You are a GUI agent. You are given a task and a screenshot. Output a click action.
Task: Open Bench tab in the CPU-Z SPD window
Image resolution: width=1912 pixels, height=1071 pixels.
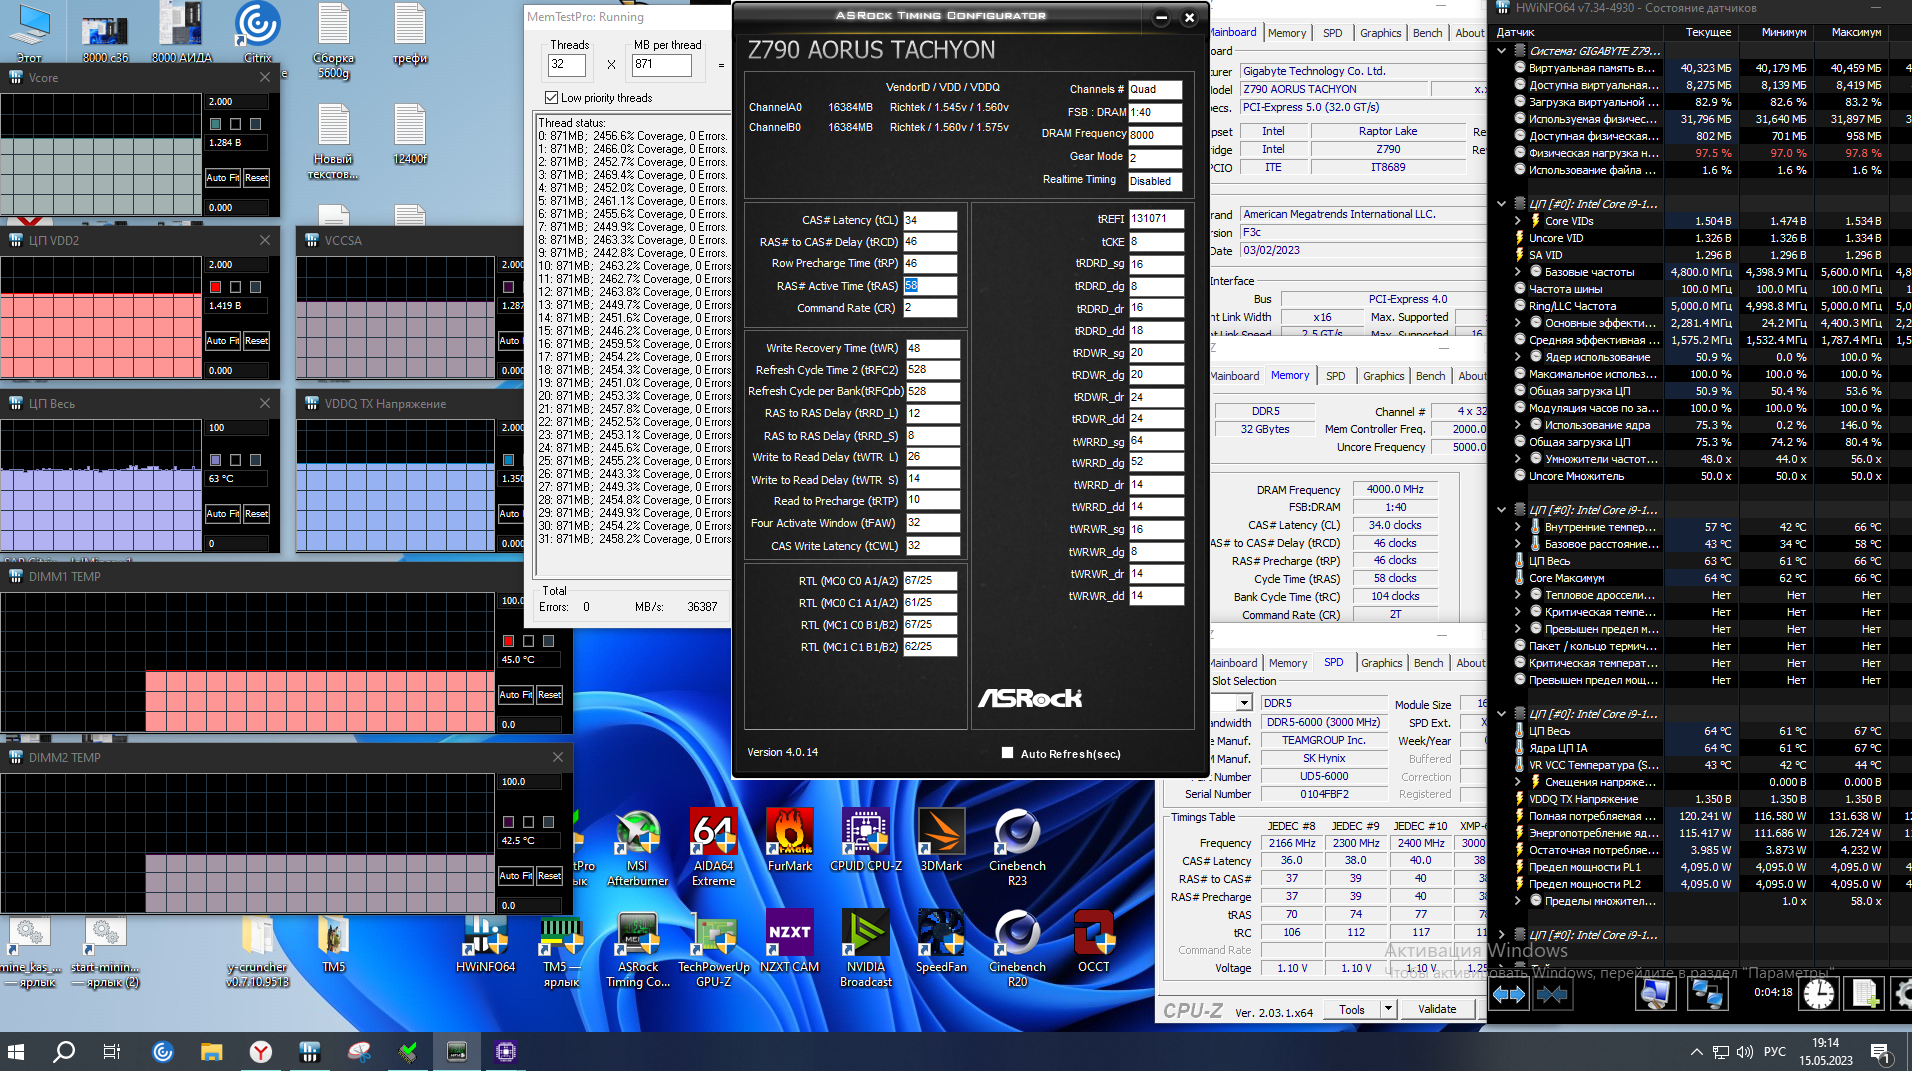[1428, 663]
